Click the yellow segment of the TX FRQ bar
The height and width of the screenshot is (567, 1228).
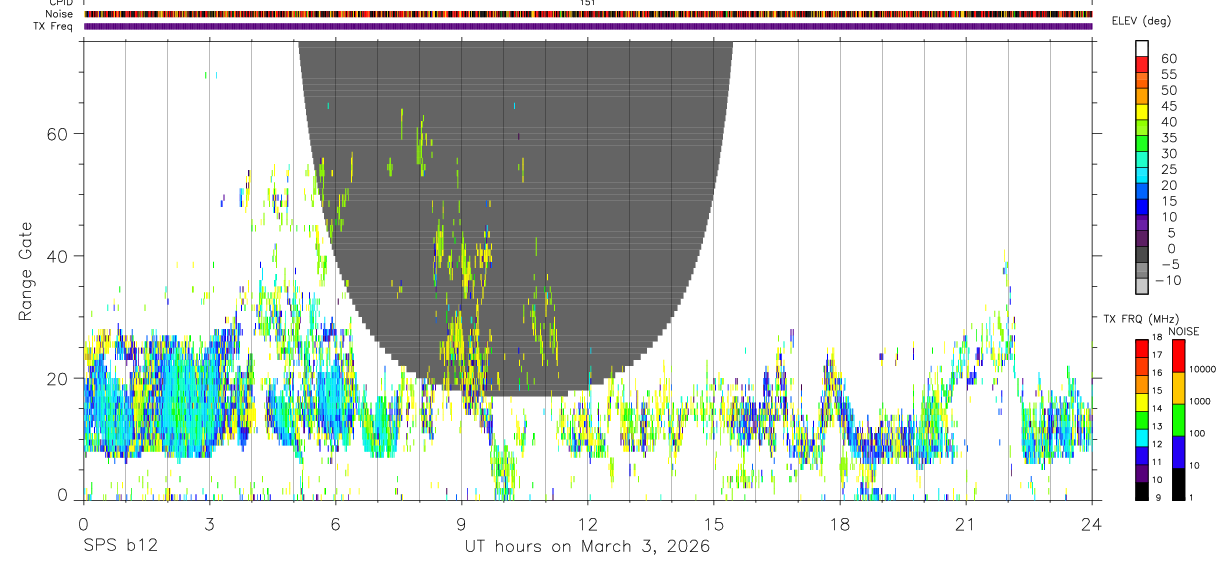1142,402
